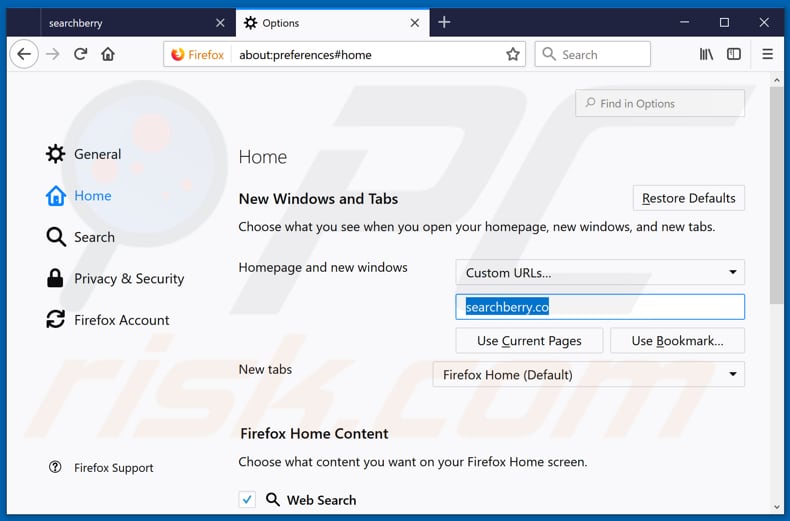Reload the current page
Viewport: 790px width, 521px height.
pos(81,54)
